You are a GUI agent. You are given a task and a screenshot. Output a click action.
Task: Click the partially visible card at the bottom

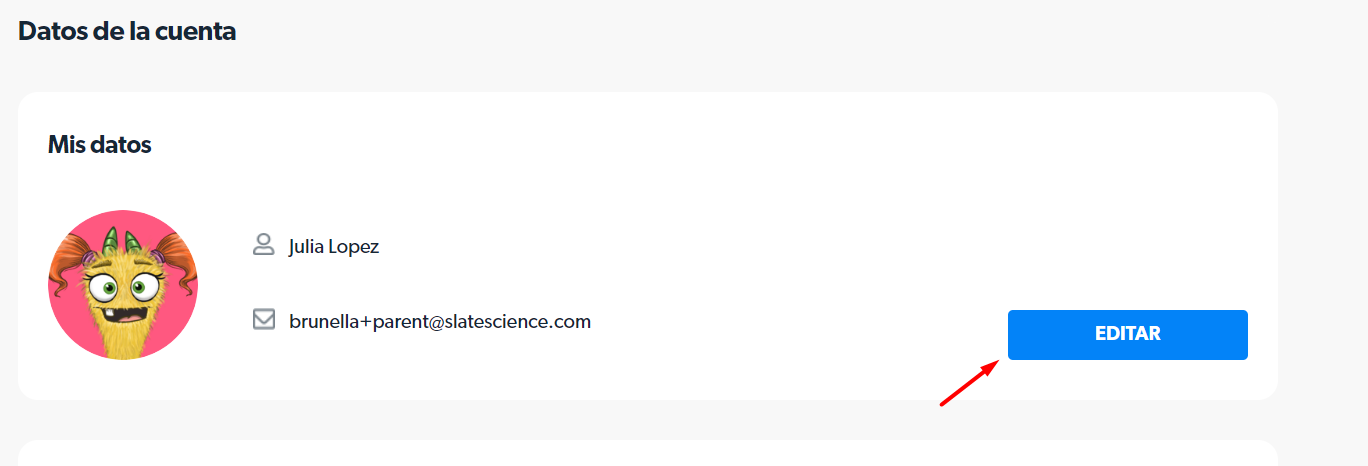[x=648, y=453]
